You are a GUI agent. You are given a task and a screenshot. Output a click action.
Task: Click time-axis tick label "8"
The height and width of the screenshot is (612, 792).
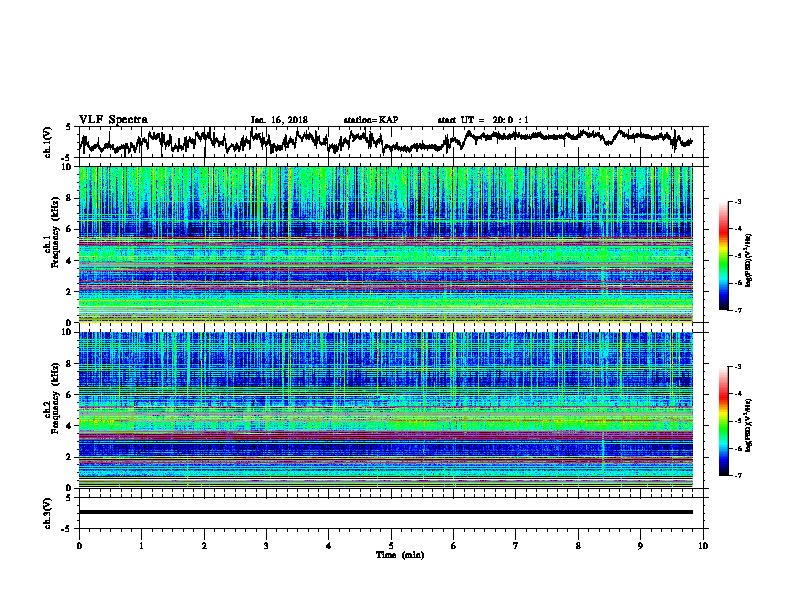tap(578, 545)
